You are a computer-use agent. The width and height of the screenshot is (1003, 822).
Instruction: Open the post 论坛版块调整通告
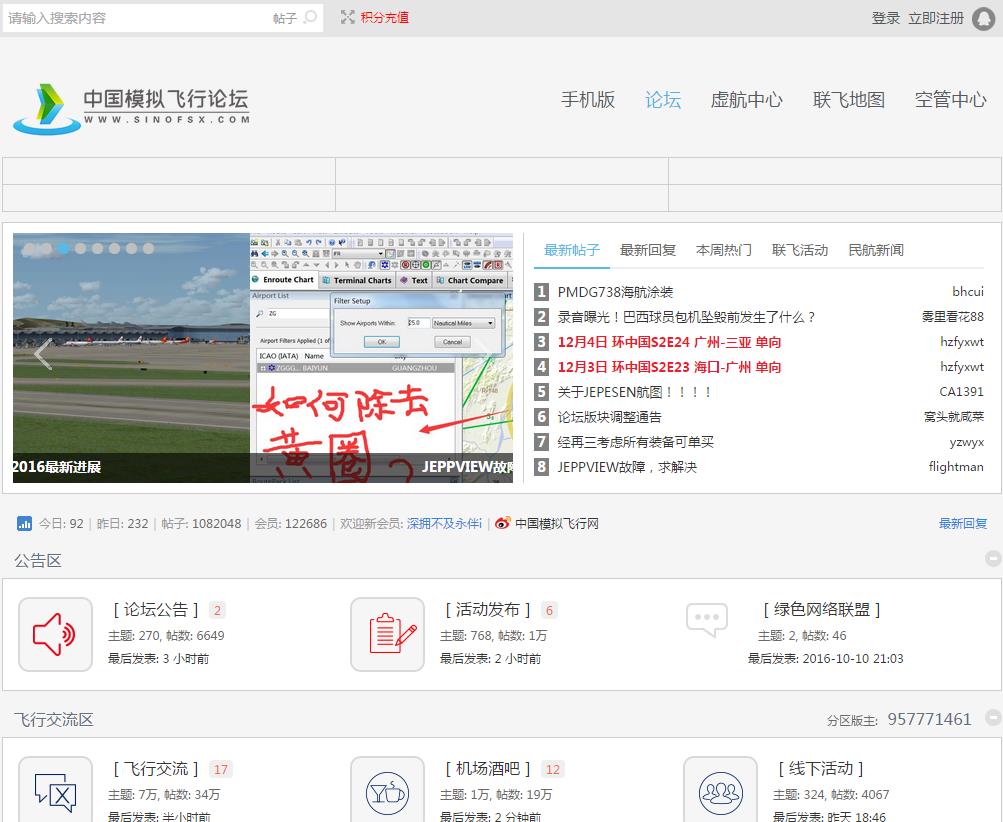(609, 417)
